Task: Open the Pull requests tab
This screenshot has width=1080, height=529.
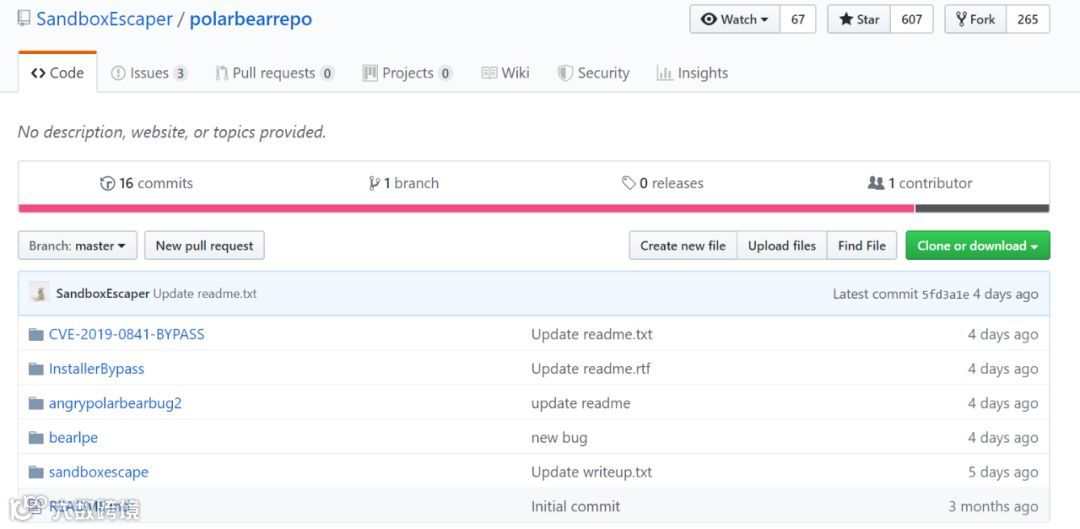Action: [273, 73]
